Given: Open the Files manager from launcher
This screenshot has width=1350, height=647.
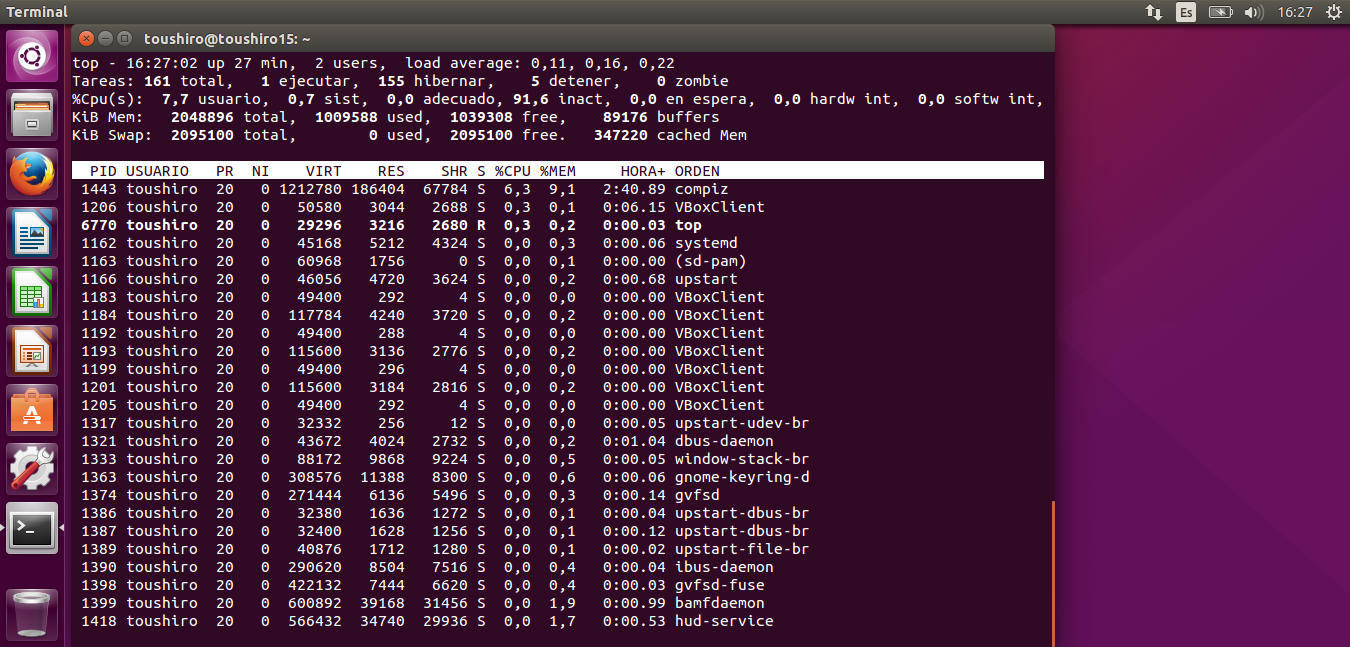Looking at the screenshot, I should coord(33,115).
